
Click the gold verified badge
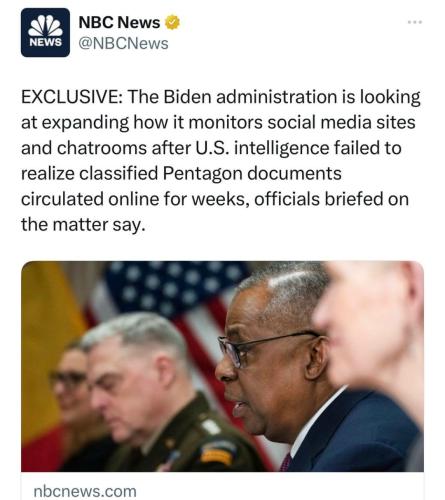(x=172, y=23)
